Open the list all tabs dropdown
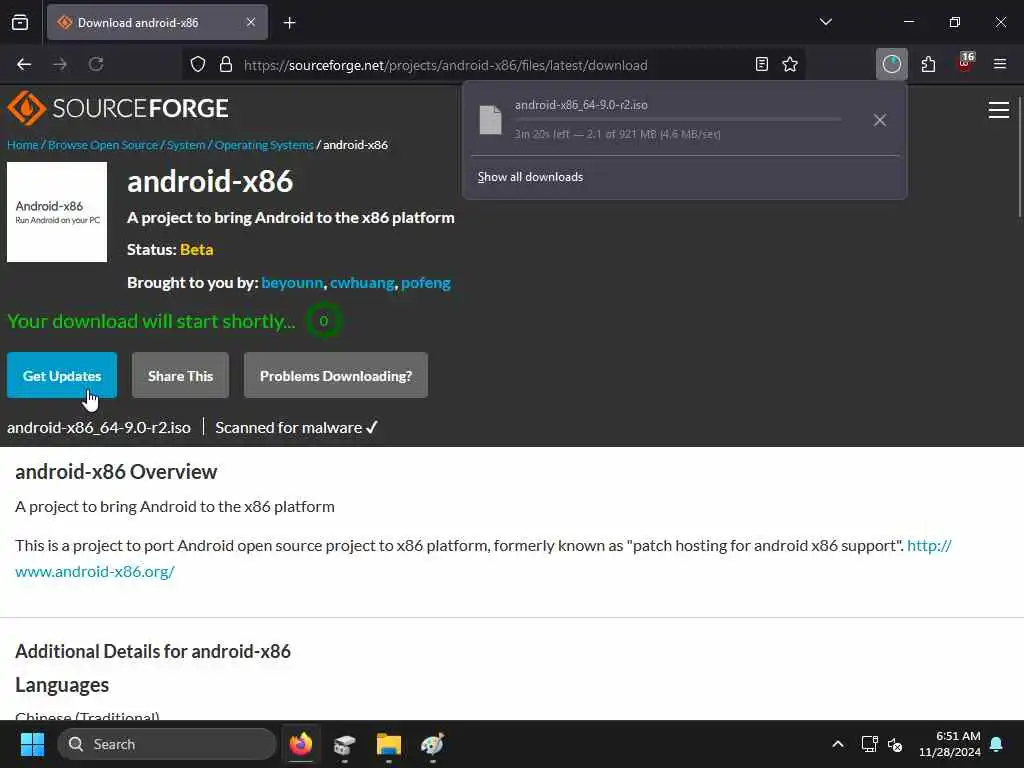 point(826,22)
